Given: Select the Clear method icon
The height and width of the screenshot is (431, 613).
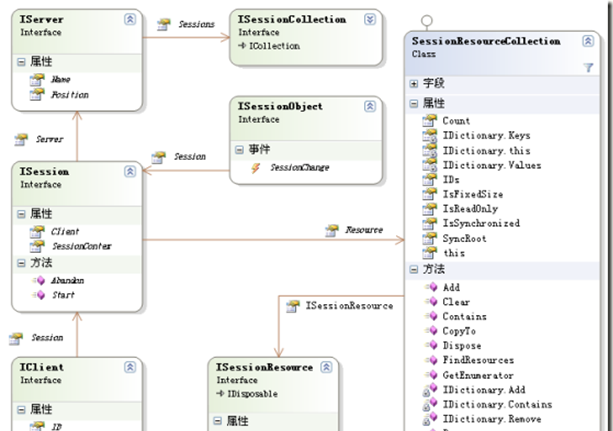Looking at the screenshot, I should coord(432,302).
